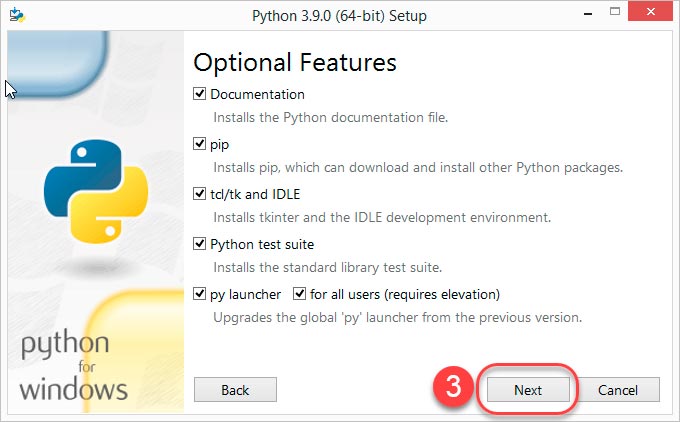
Task: Click the 'Python test suite' label
Action: [262, 244]
